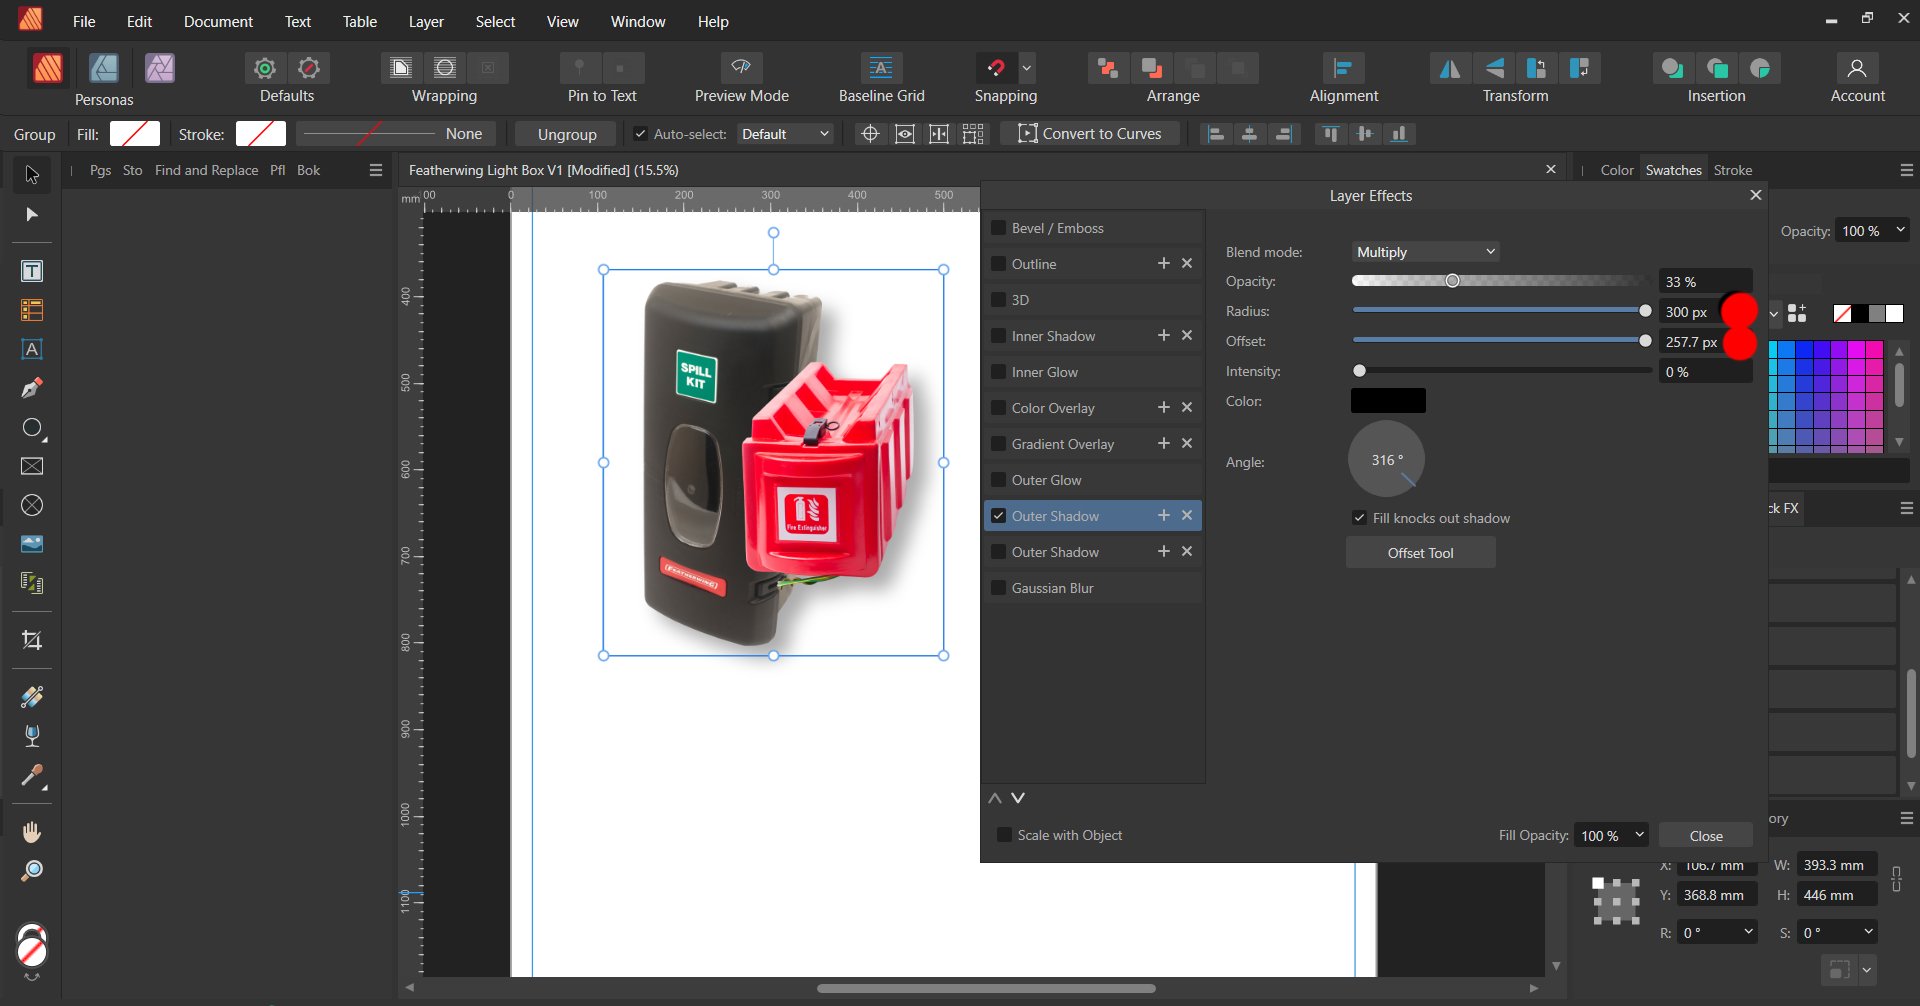The image size is (1920, 1006).
Task: Toggle Preview Mode
Action: coord(740,68)
